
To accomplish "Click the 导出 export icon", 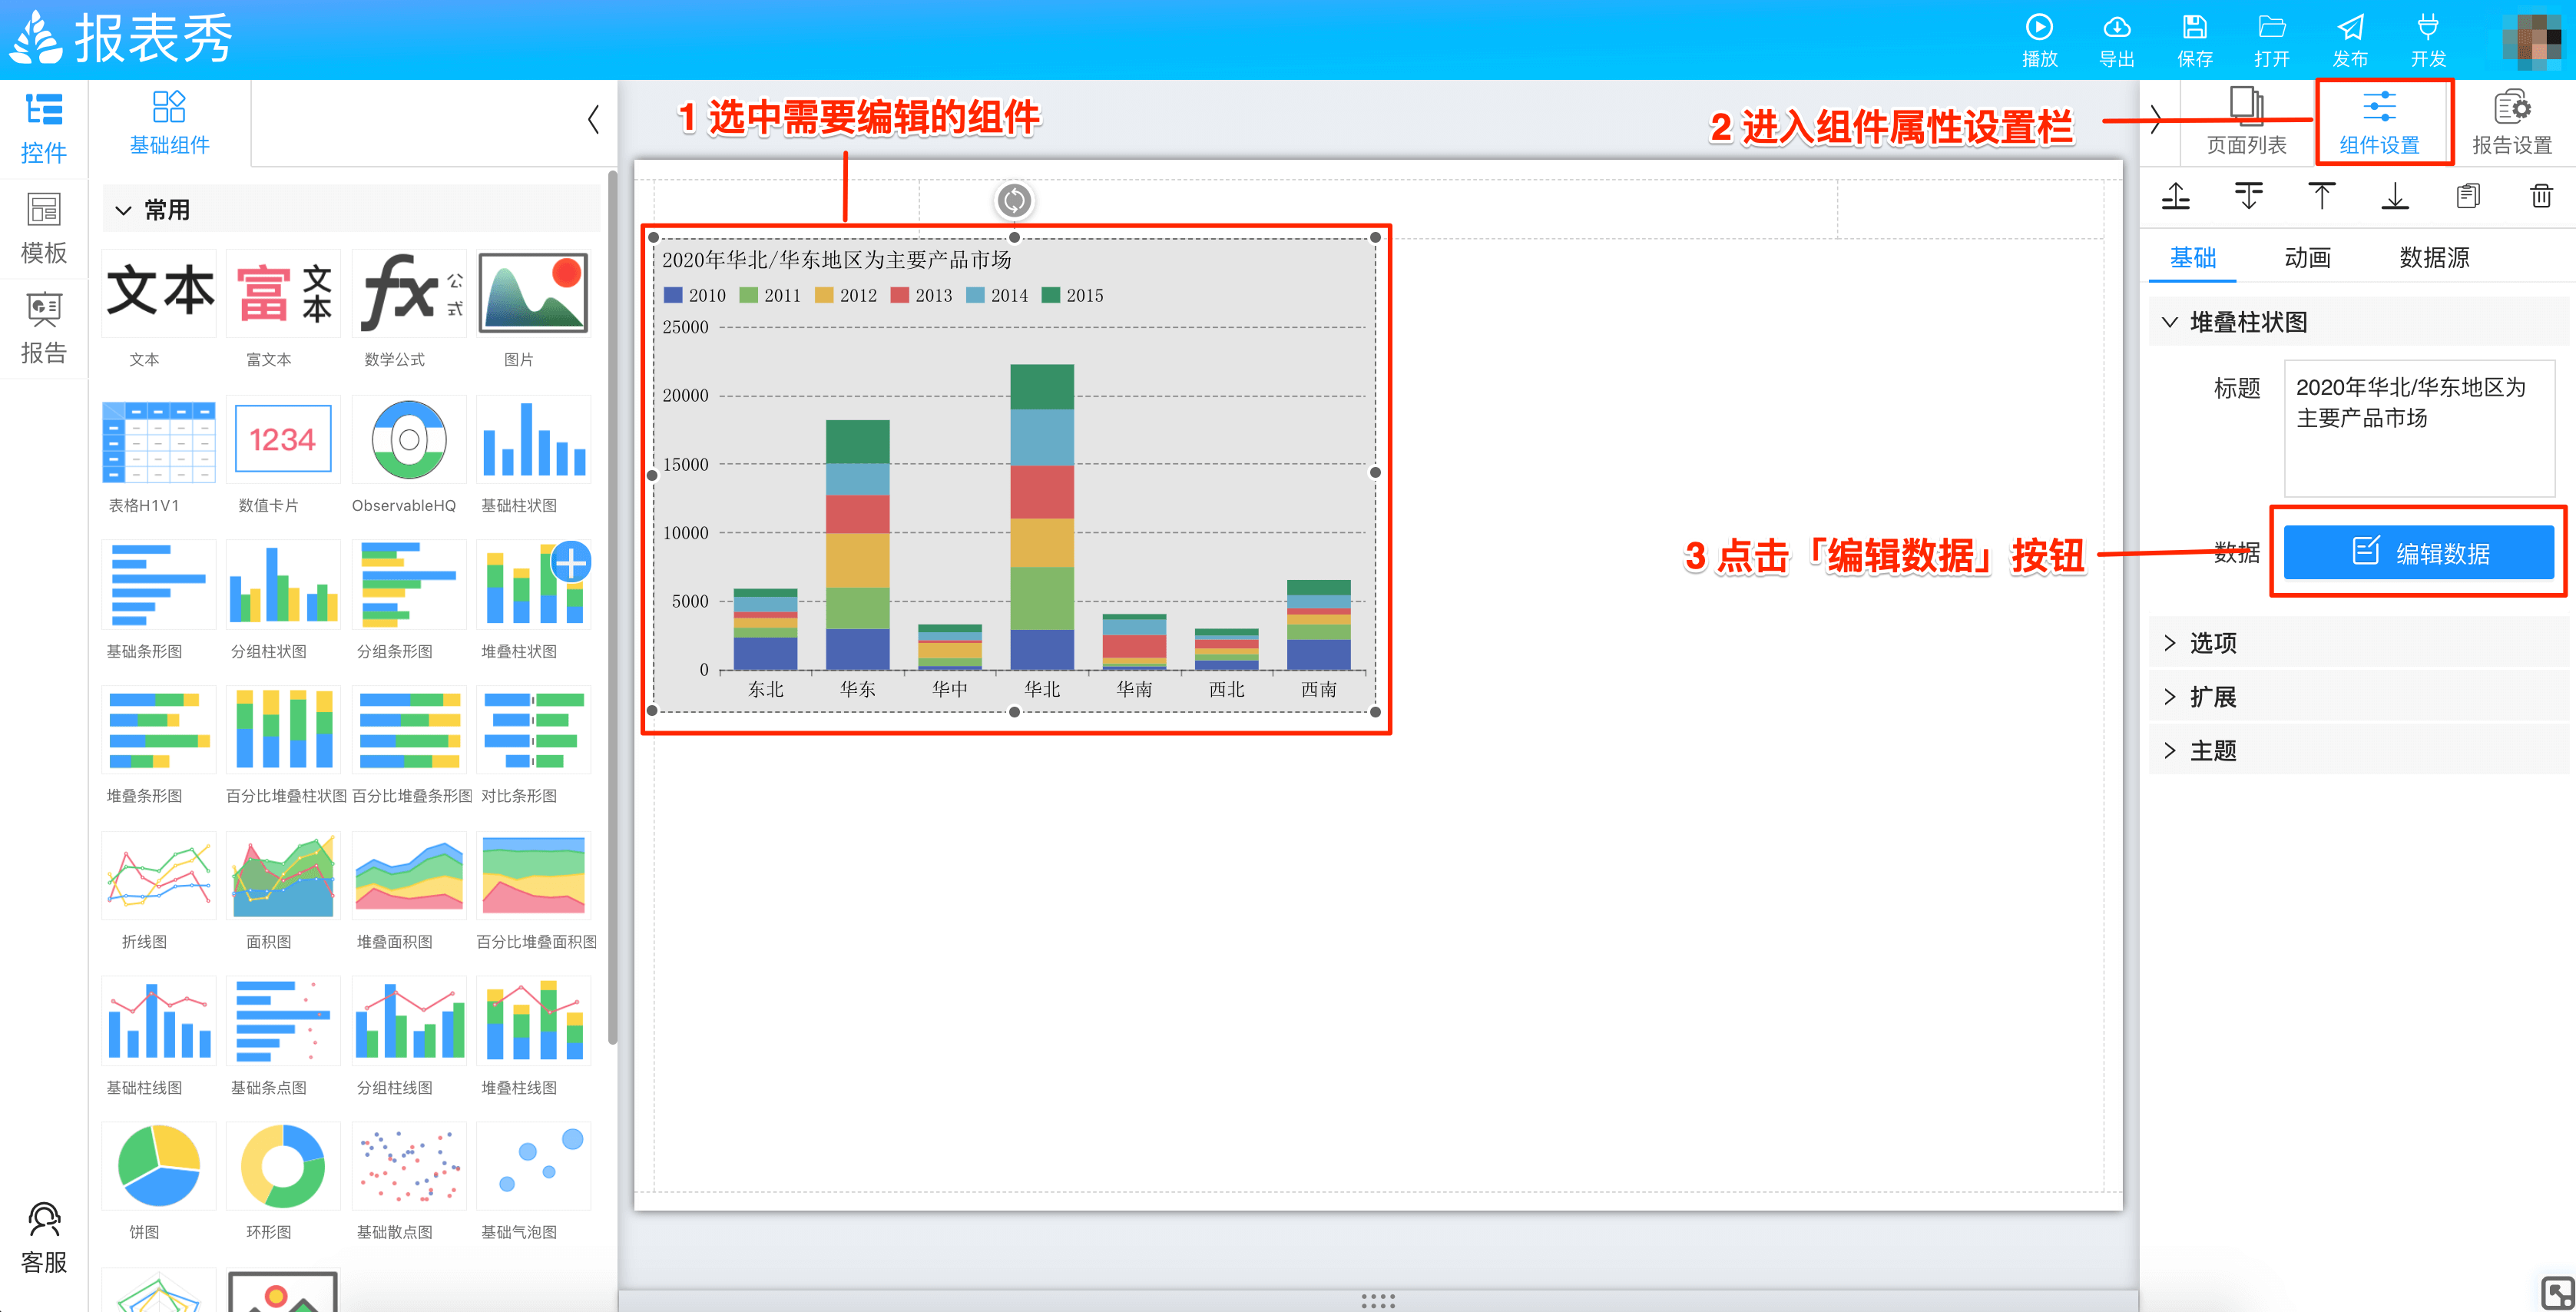I will 2117,27.
